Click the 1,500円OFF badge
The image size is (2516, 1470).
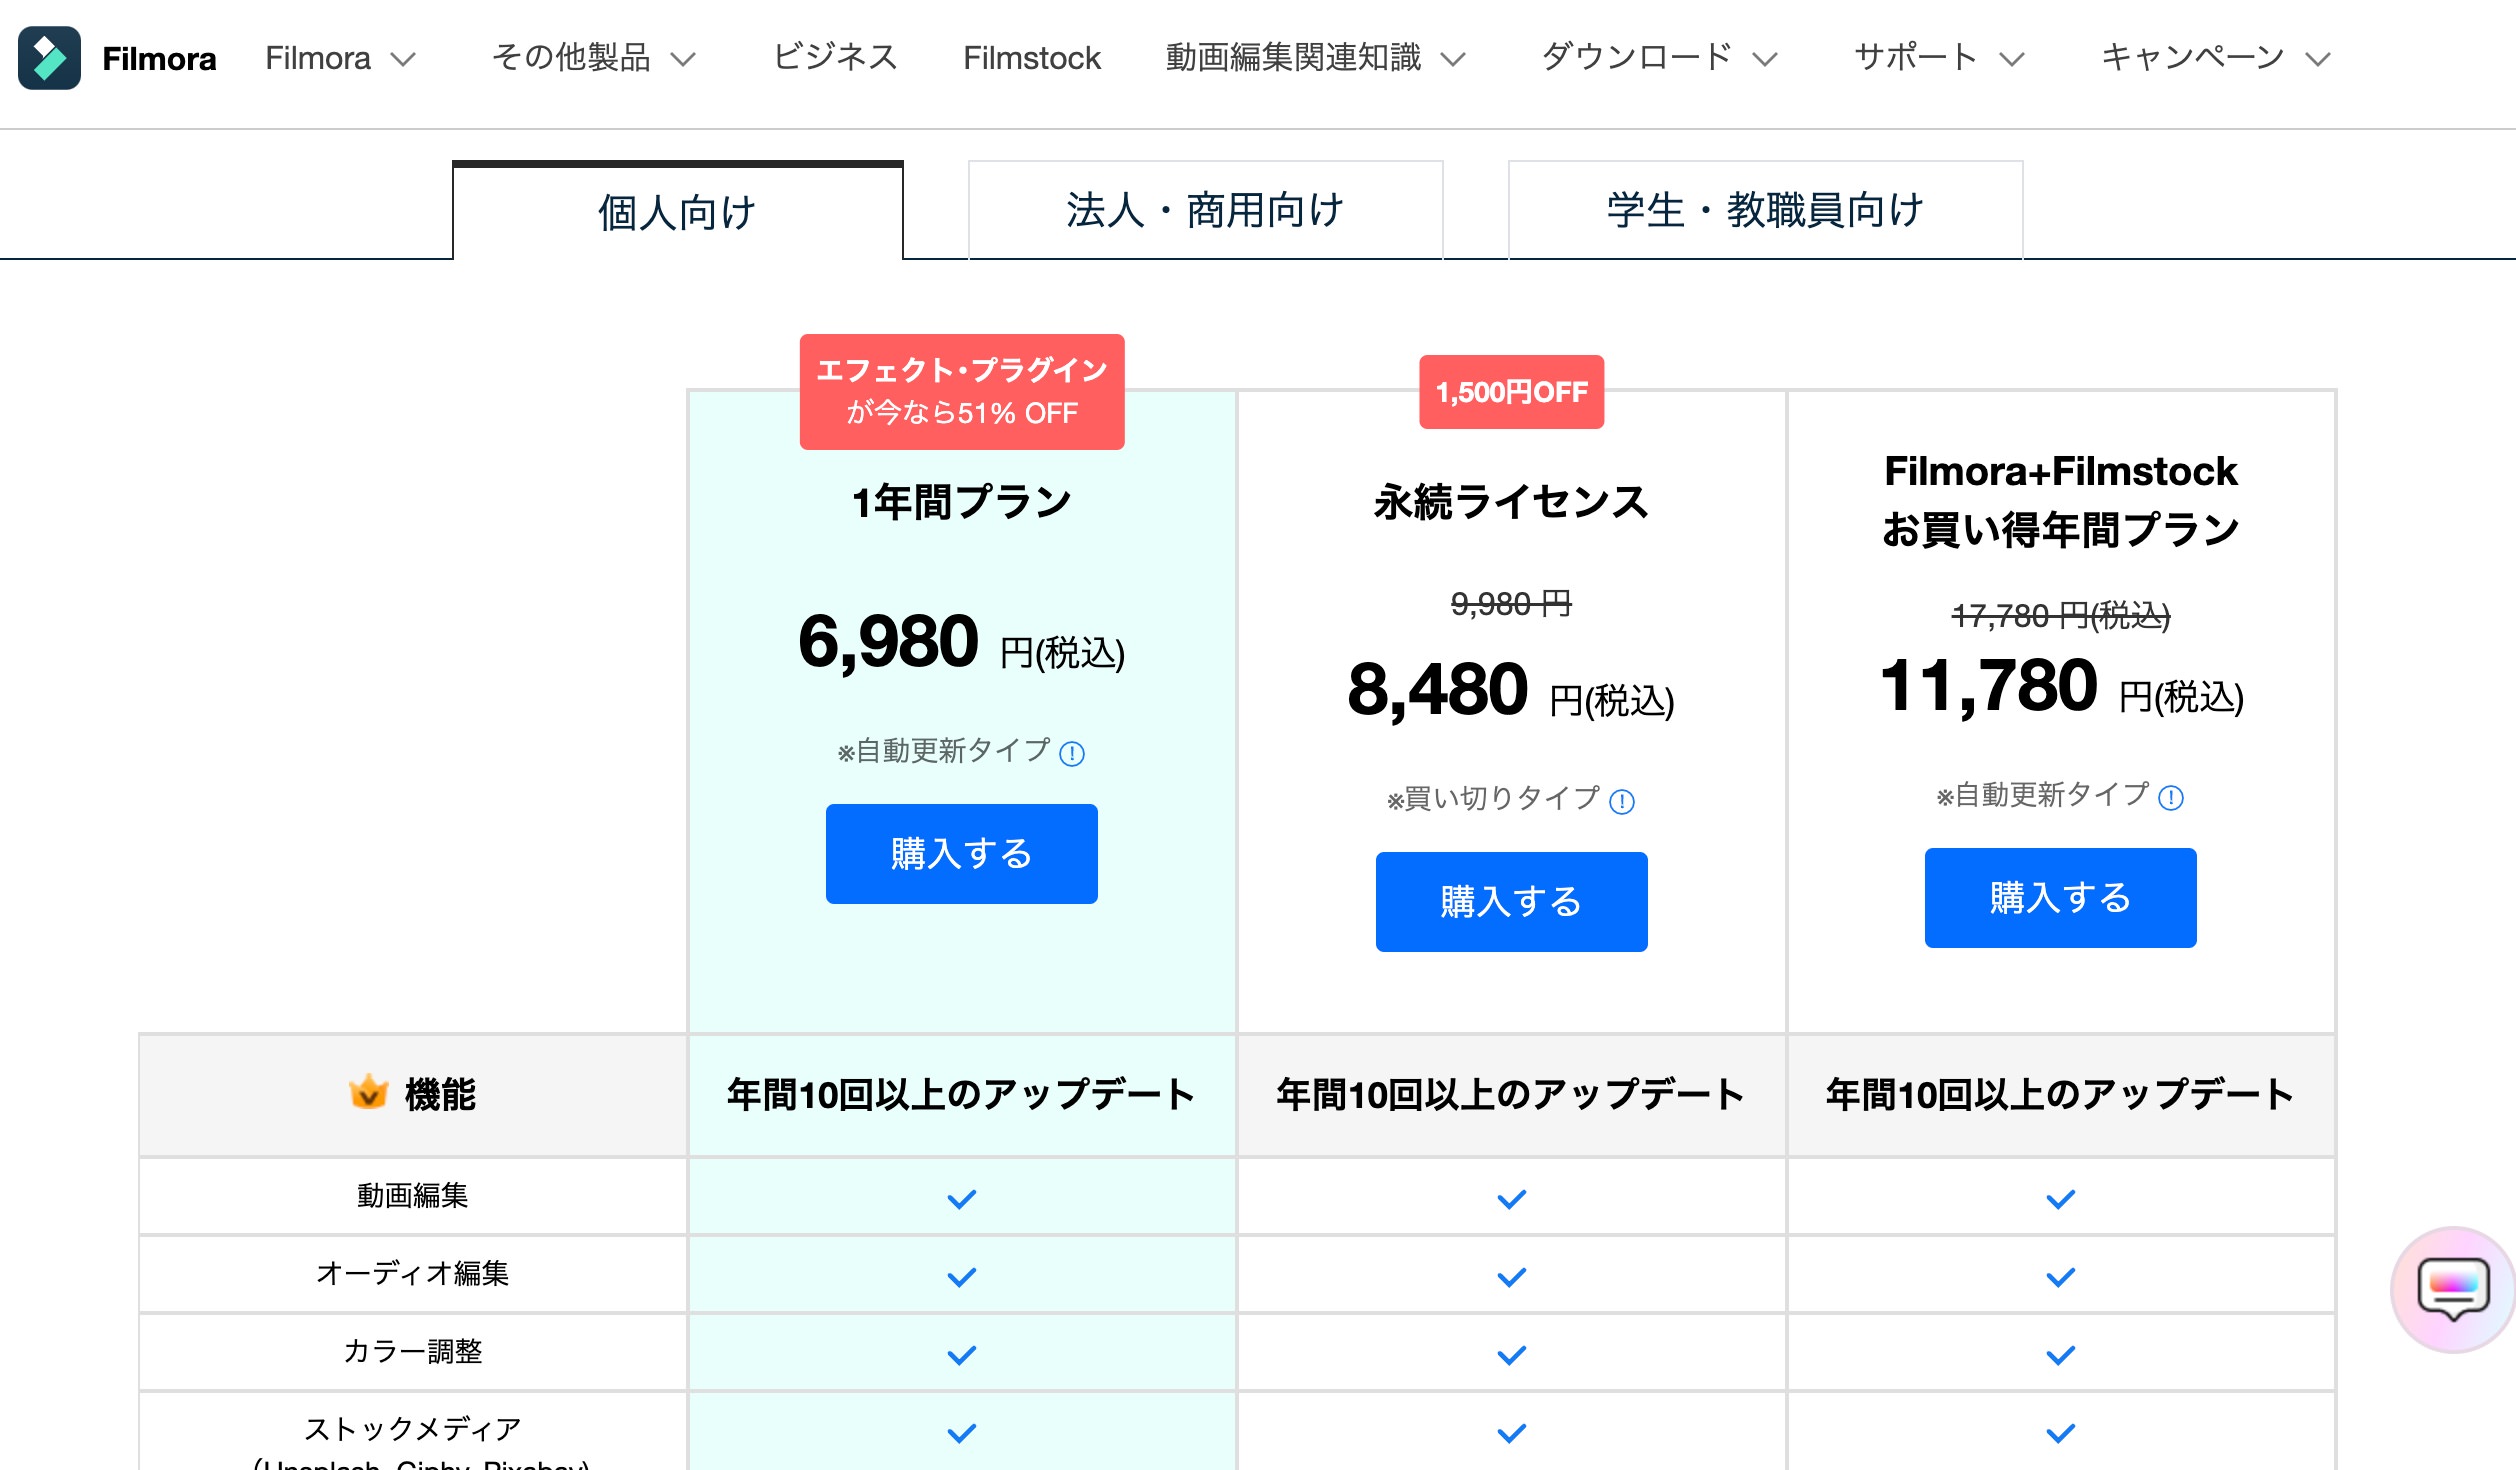coord(1511,392)
